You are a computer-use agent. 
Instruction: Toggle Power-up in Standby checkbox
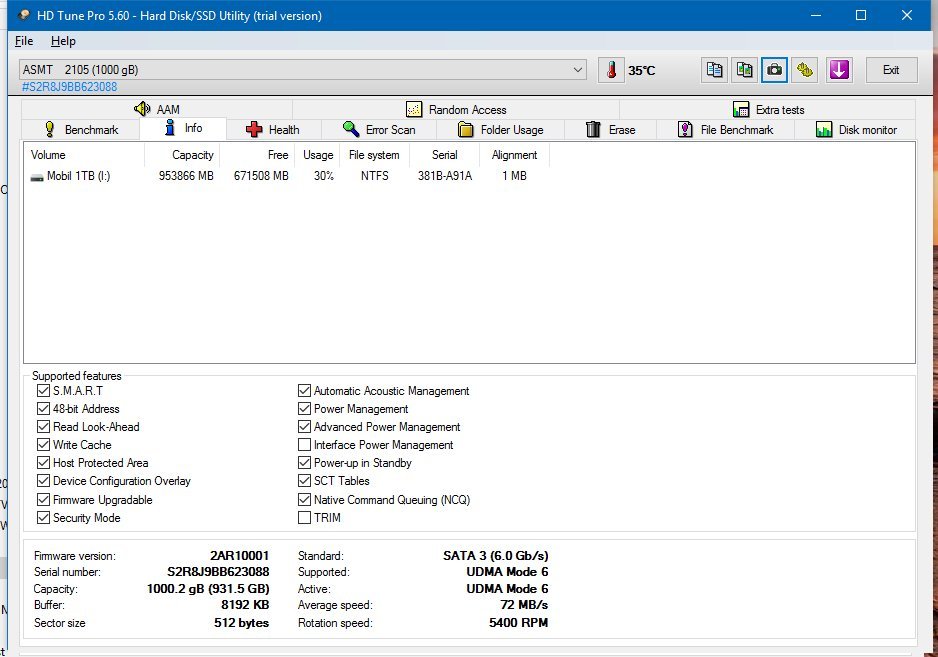pos(304,463)
